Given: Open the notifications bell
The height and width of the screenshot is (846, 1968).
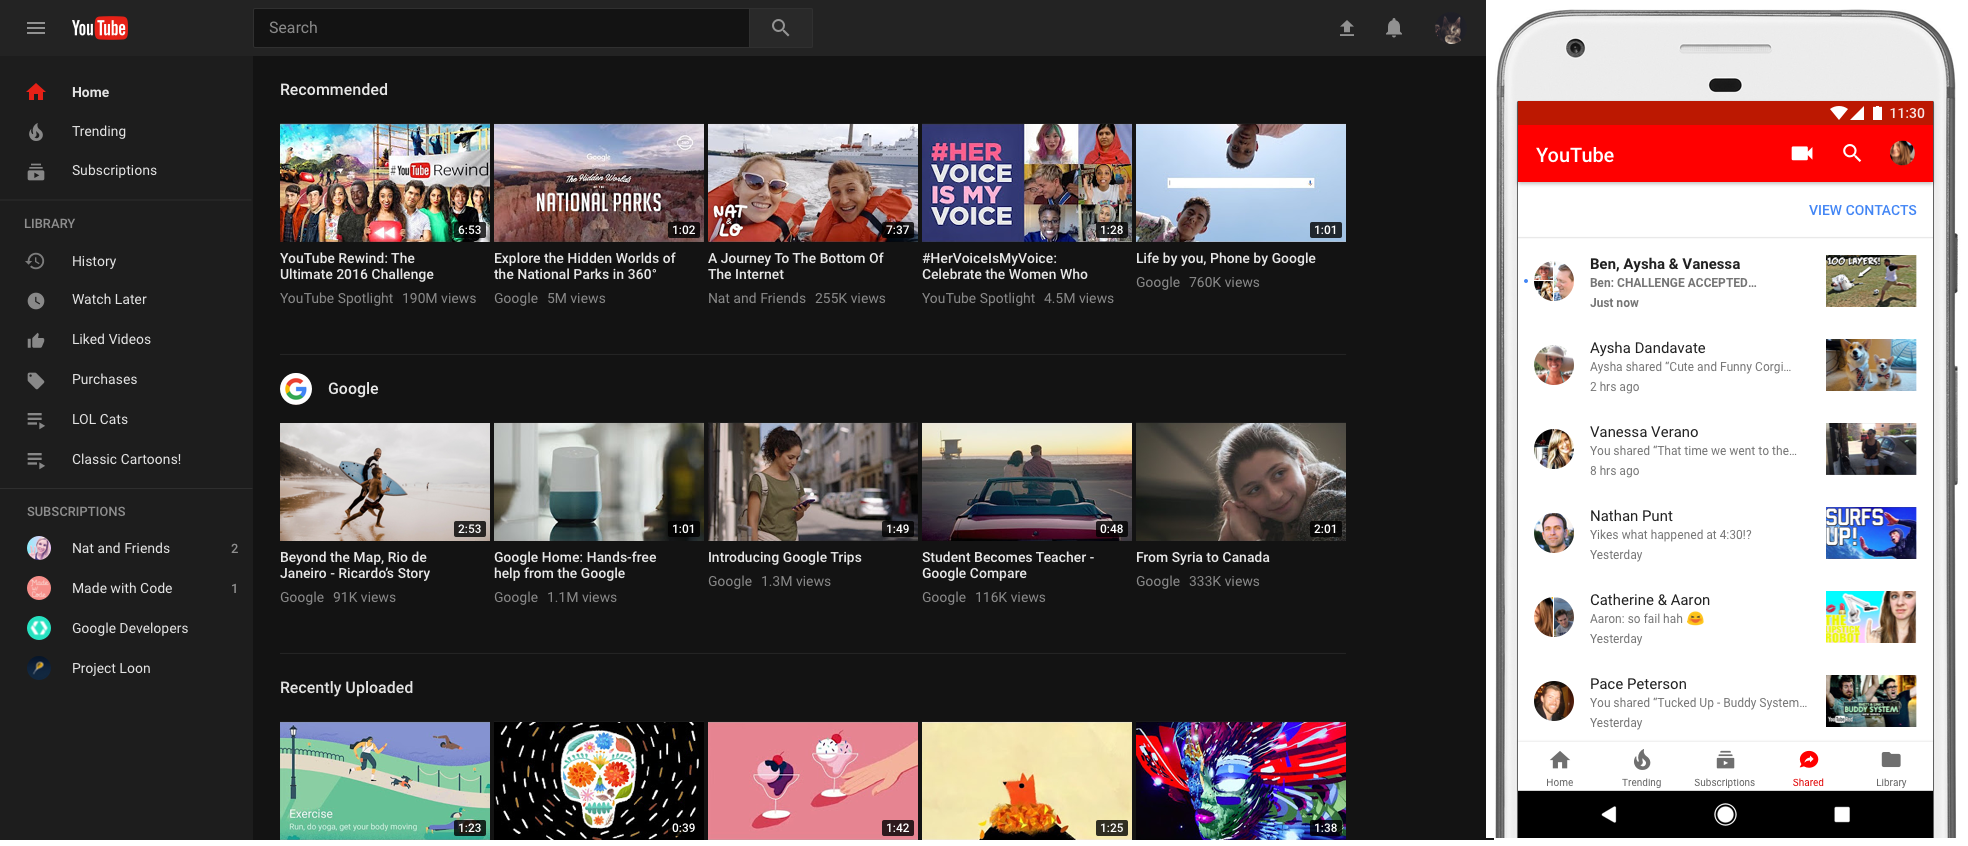Looking at the screenshot, I should point(1394,28).
